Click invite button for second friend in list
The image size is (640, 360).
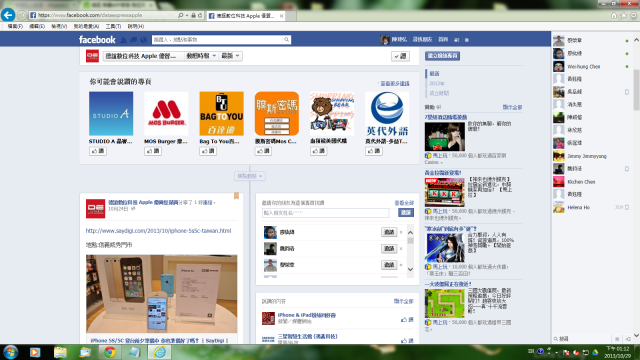tap(389, 248)
